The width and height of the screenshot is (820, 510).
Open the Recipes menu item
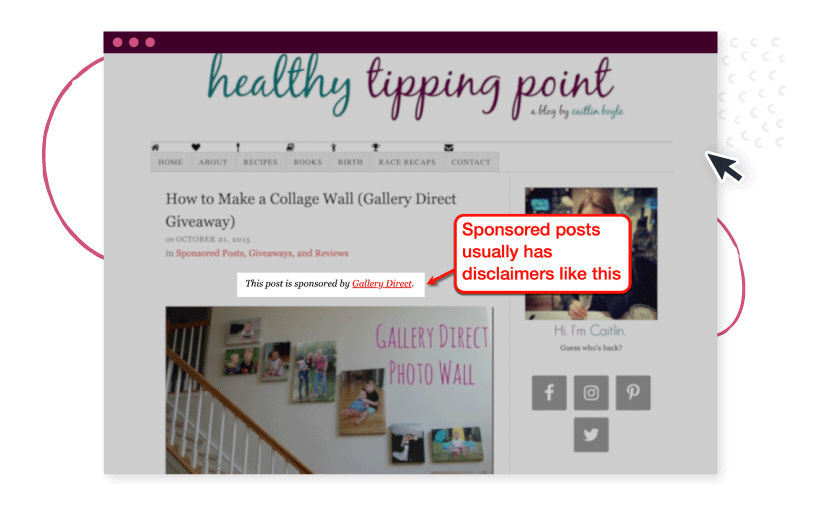coord(260,162)
